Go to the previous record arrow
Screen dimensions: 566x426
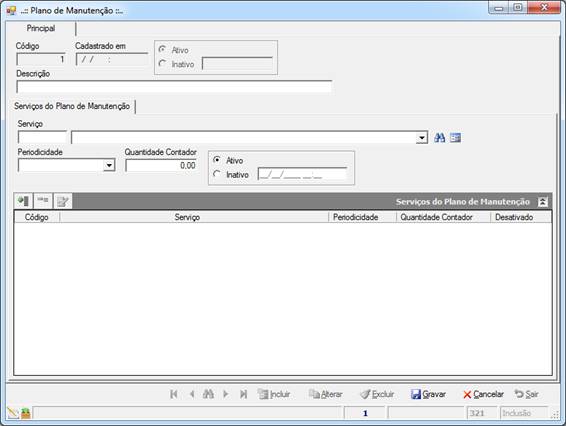pyautogui.click(x=192, y=394)
